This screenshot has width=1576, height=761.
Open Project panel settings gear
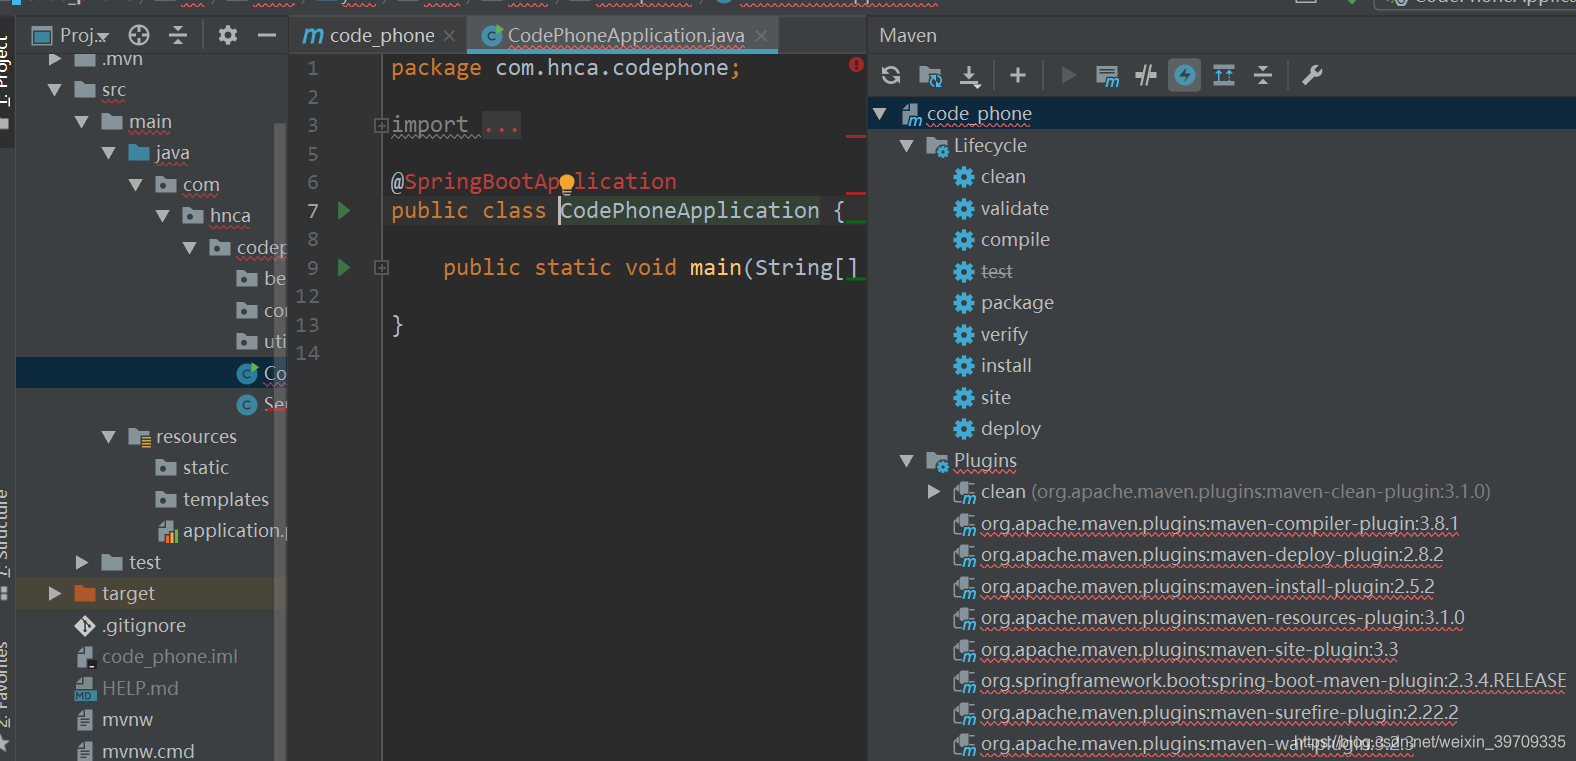pos(228,35)
